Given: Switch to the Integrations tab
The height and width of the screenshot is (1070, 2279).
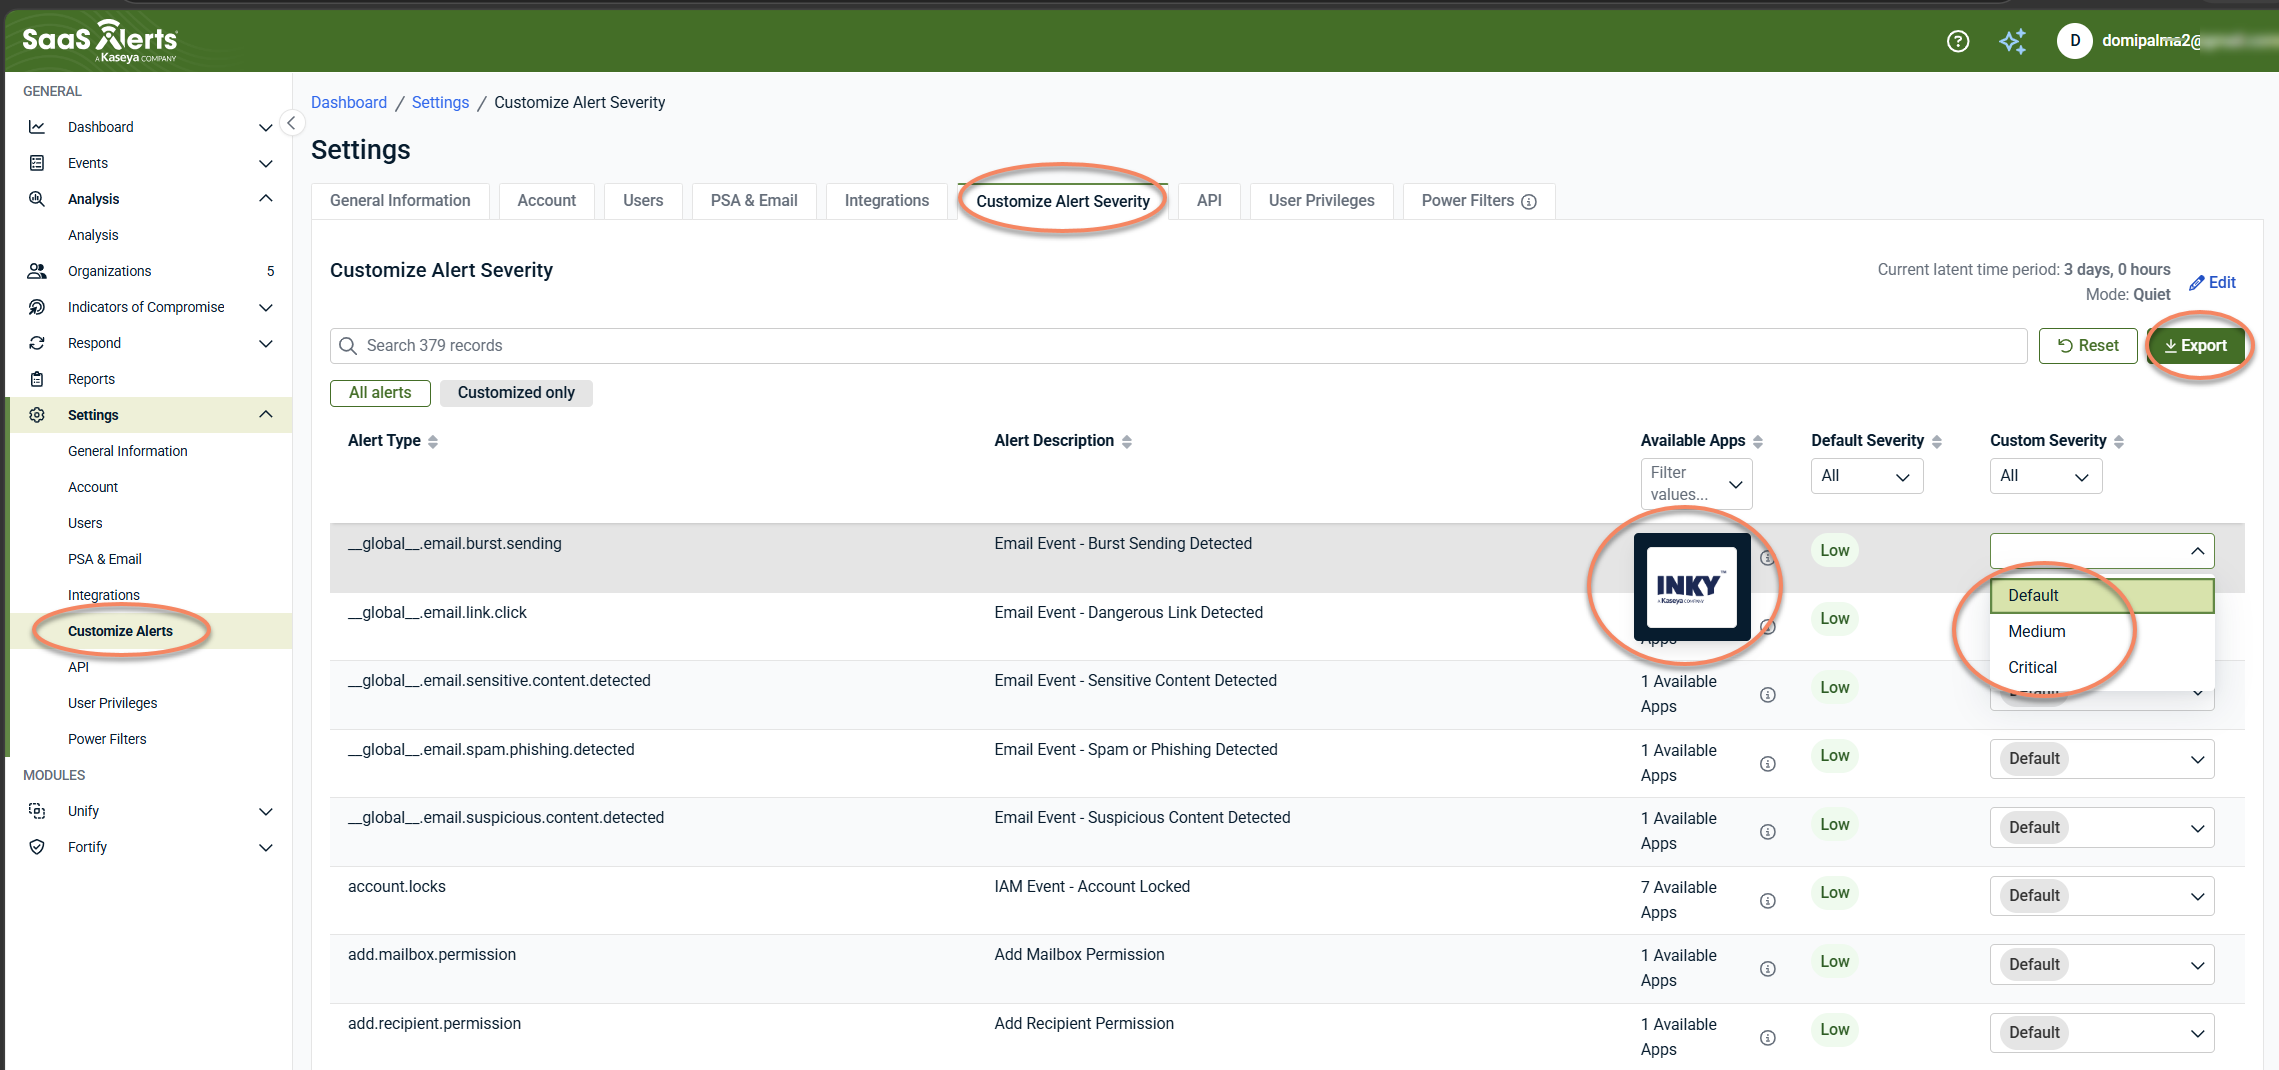Looking at the screenshot, I should [x=887, y=201].
